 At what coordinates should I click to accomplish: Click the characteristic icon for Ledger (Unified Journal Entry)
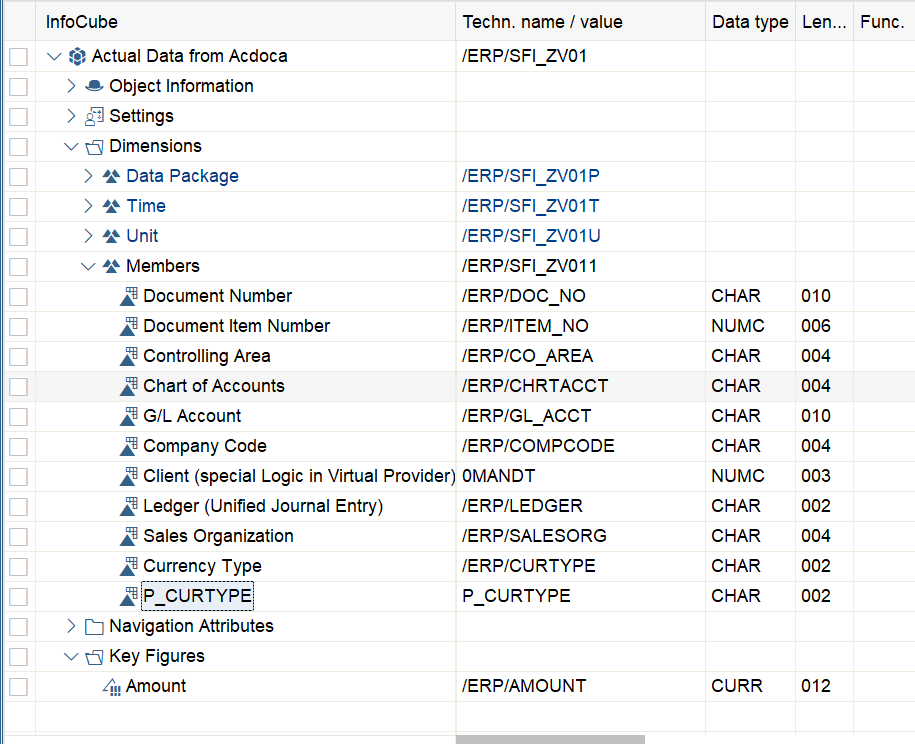point(128,507)
